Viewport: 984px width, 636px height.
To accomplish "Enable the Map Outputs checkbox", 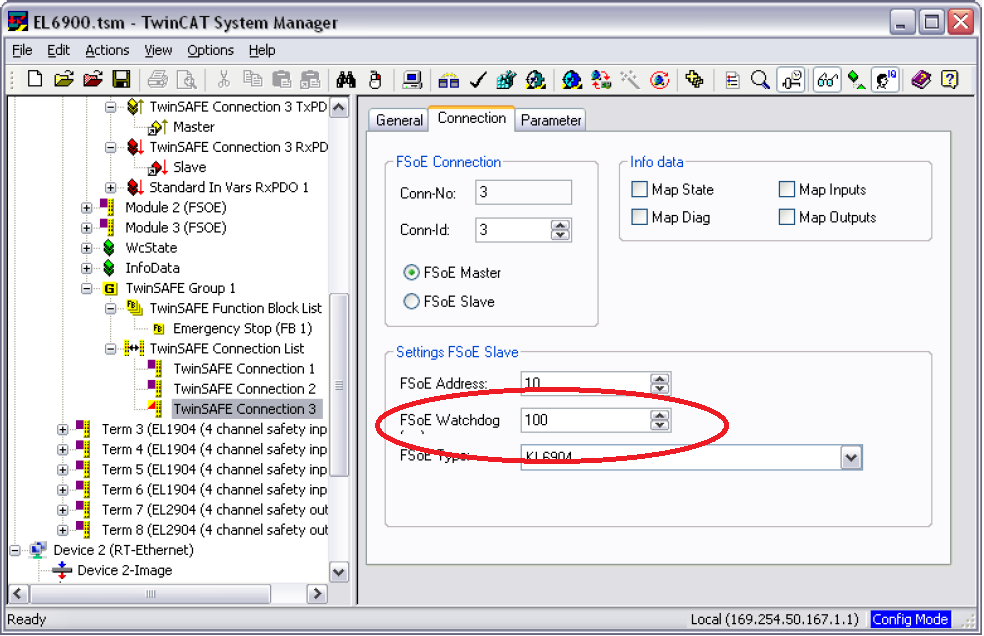I will tap(786, 217).
